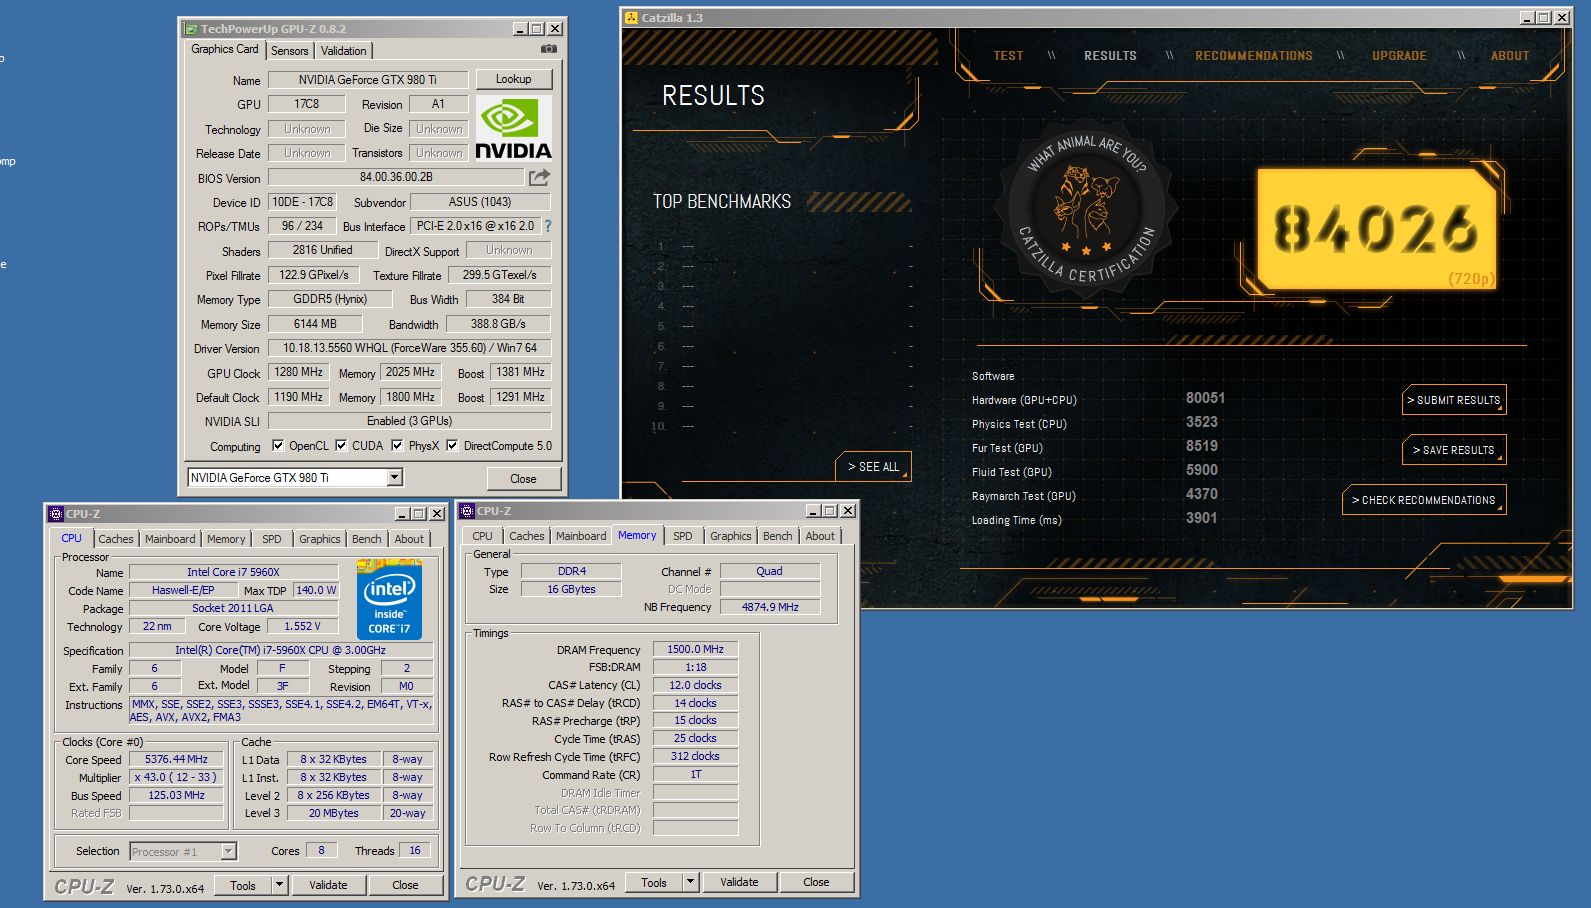Go to RECOMMENDATIONS in Catzilla navigation
The height and width of the screenshot is (908, 1591).
click(x=1254, y=56)
